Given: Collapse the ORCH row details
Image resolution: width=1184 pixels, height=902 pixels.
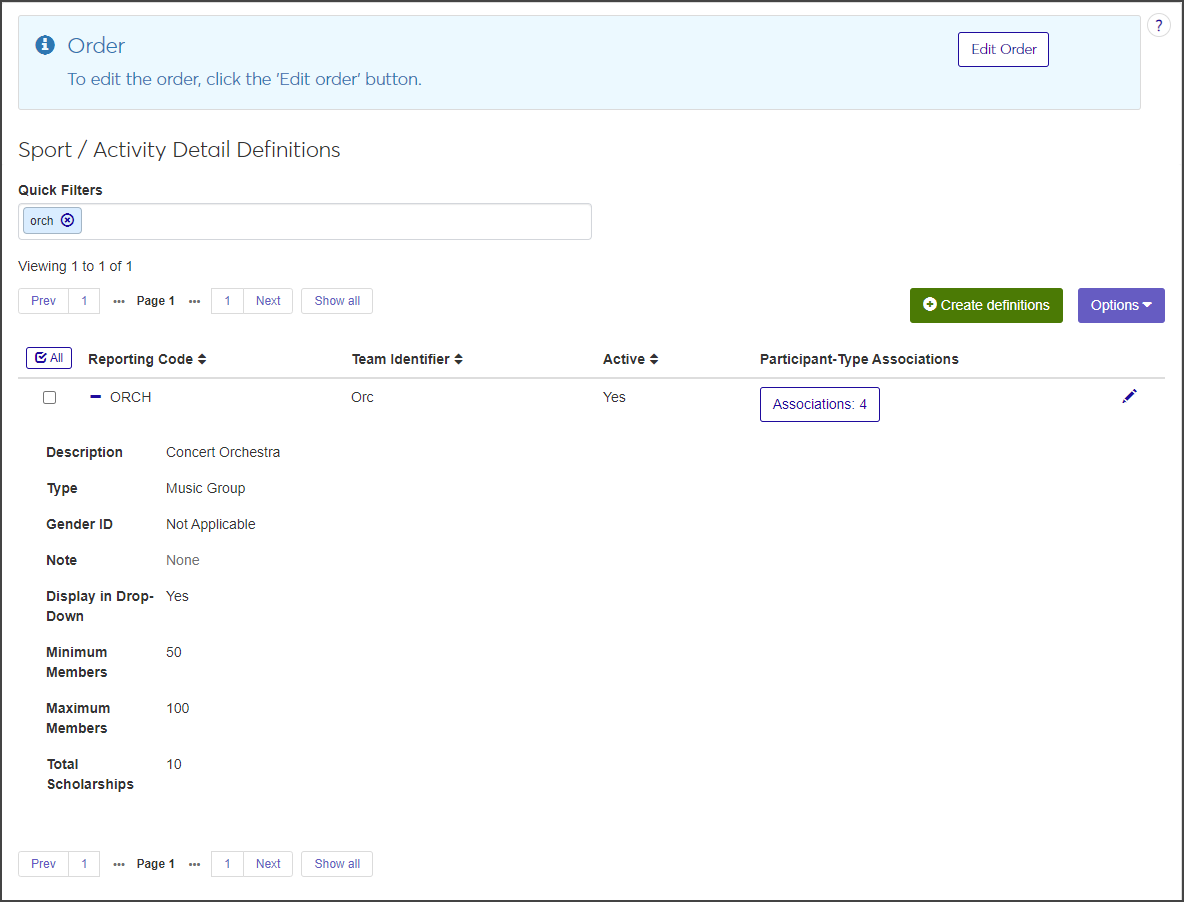Looking at the screenshot, I should 96,397.
